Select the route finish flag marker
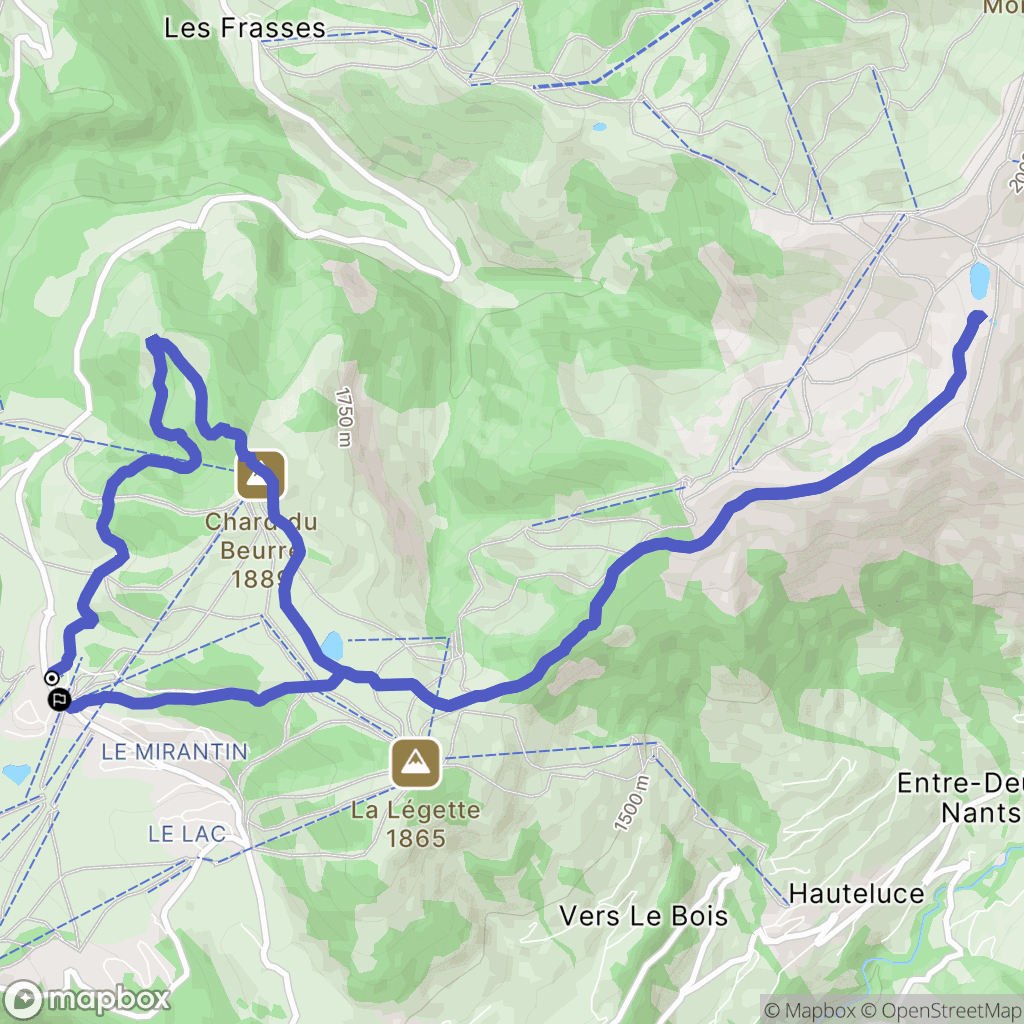Screen dimensions: 1024x1024 click(59, 700)
